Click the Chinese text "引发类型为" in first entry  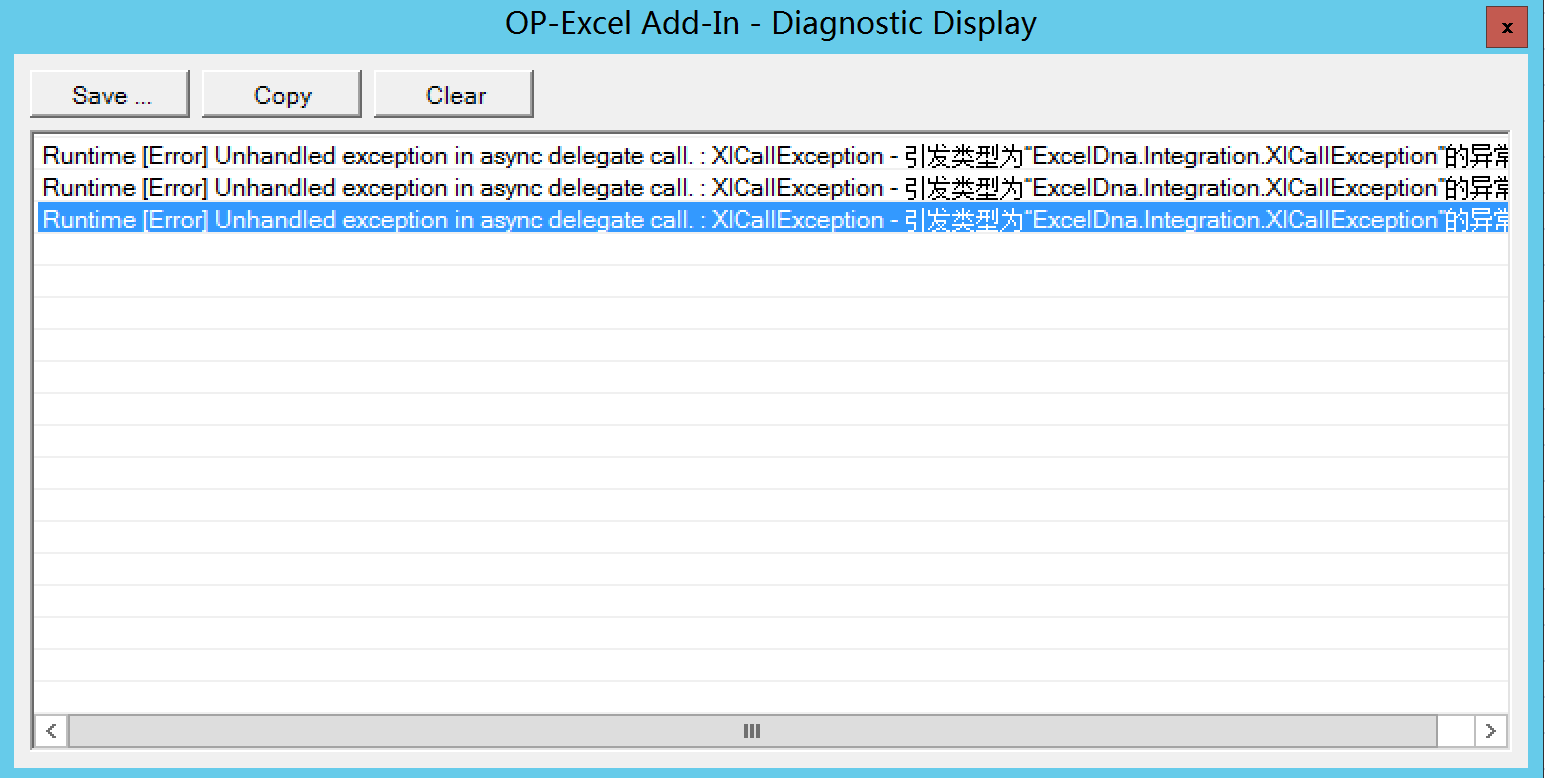[x=959, y=156]
